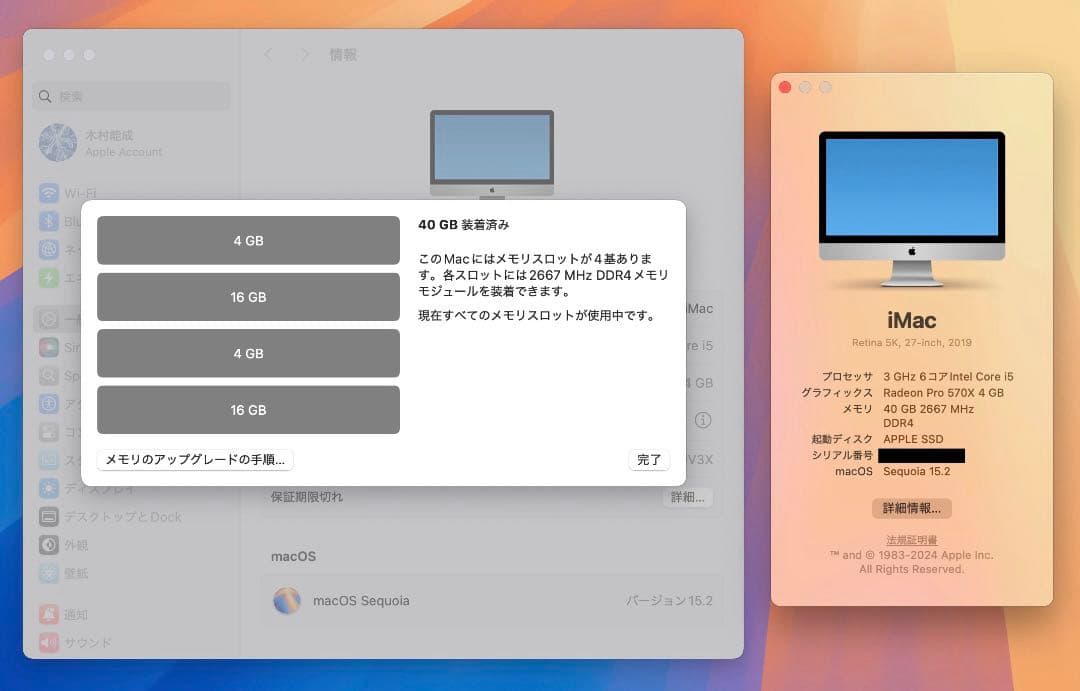Viewport: 1080px width, 691px height.
Task: Click the 検索 search field
Action: pos(130,95)
